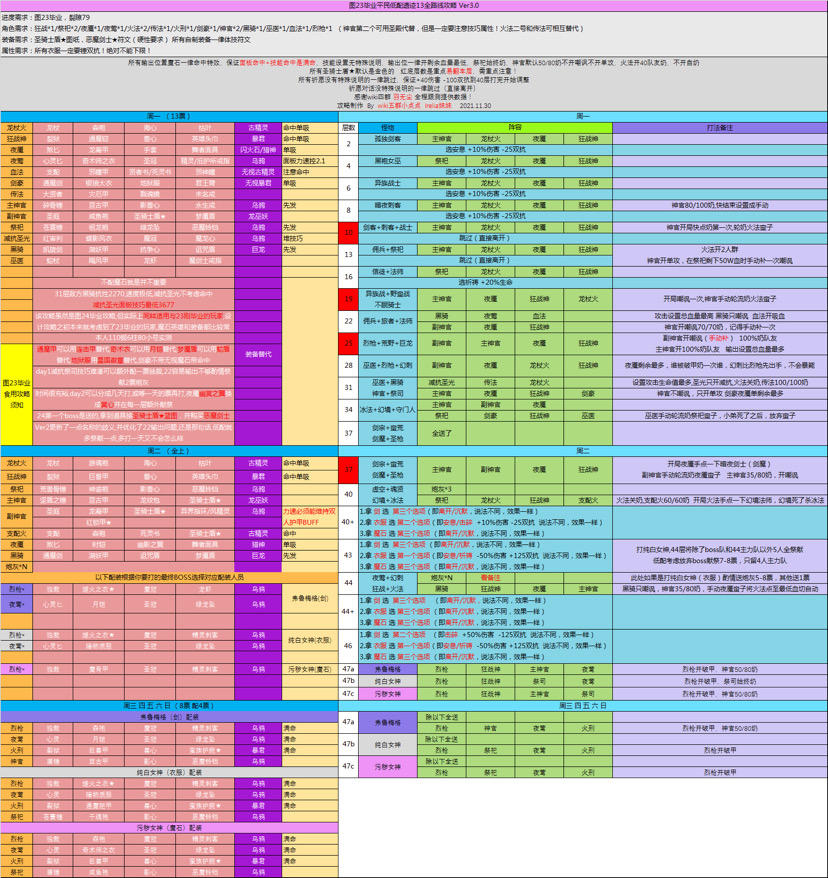Select the red floor 37 cell in 周二
The width and height of the screenshot is (828, 878).
point(348,469)
